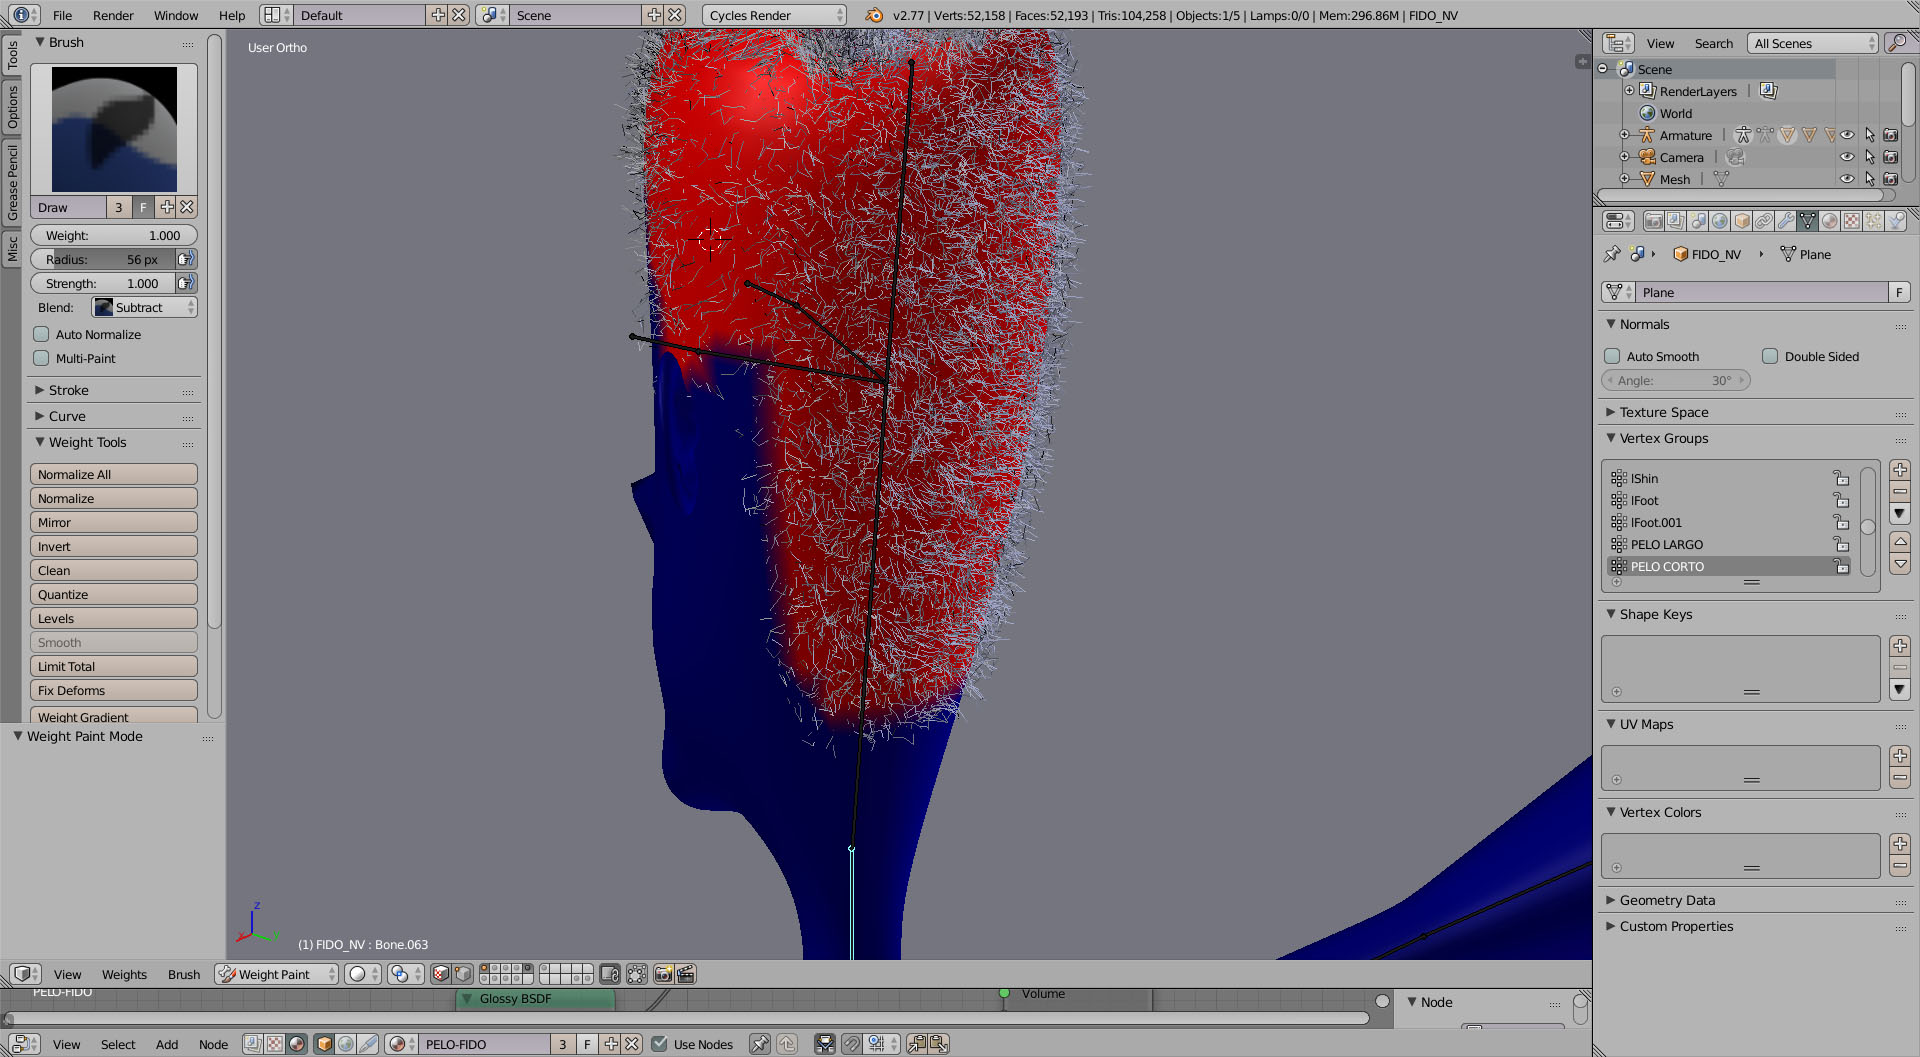The image size is (1920, 1057).
Task: Open the File menu
Action: pos(62,15)
